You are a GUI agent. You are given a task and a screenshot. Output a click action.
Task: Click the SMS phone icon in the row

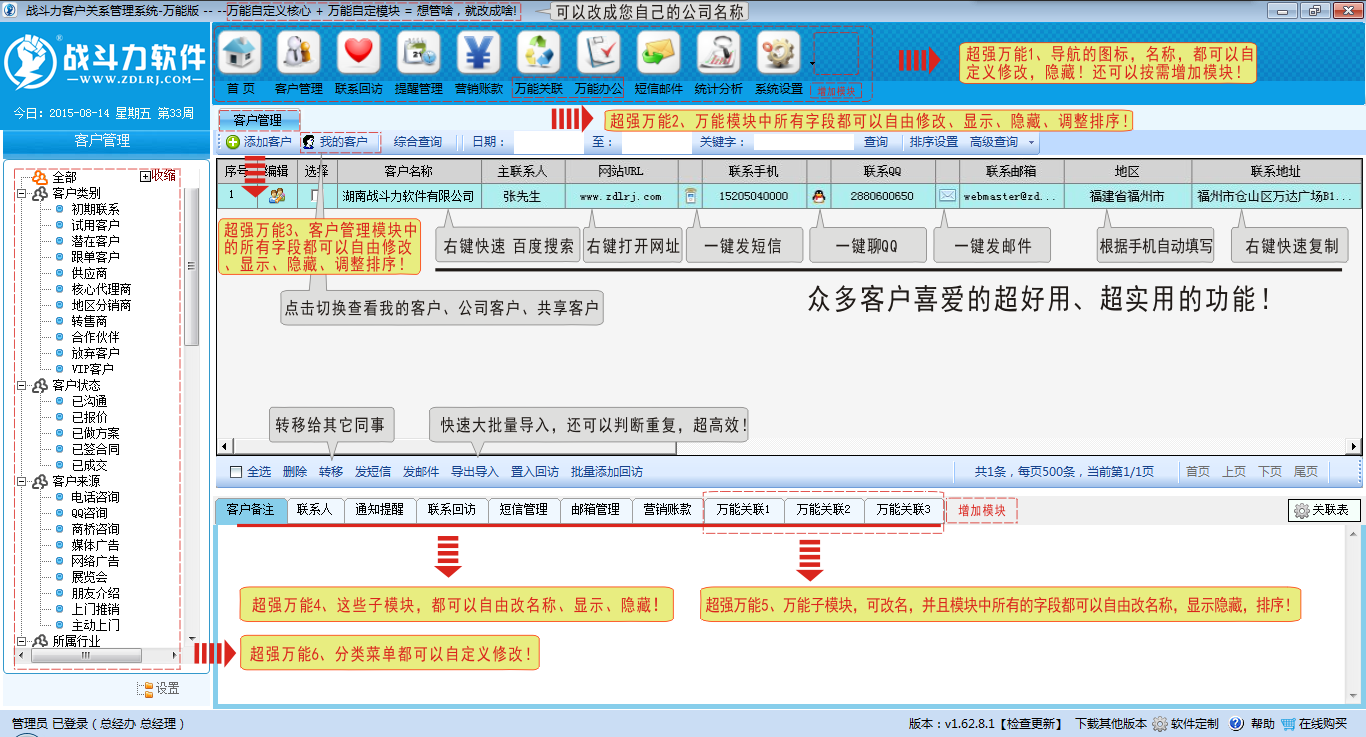point(690,196)
